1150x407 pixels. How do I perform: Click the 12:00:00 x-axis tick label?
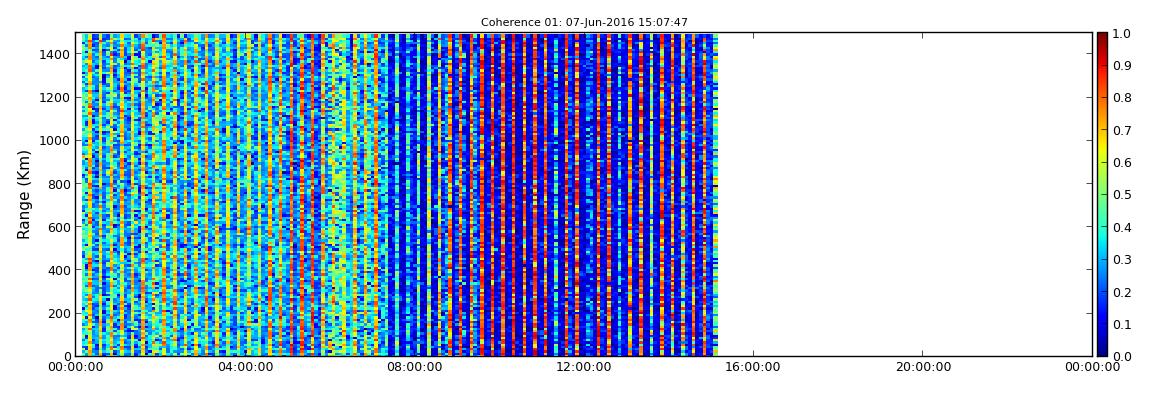coord(584,367)
